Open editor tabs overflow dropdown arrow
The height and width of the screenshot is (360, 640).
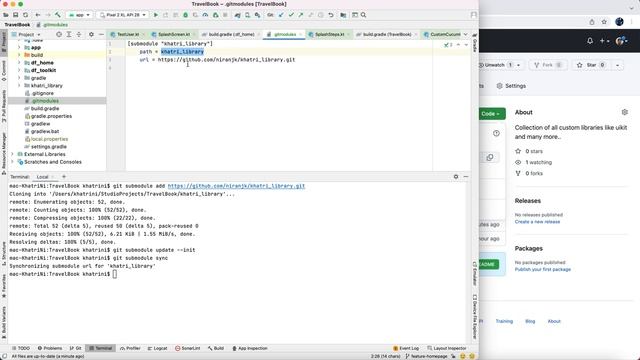(x=465, y=34)
